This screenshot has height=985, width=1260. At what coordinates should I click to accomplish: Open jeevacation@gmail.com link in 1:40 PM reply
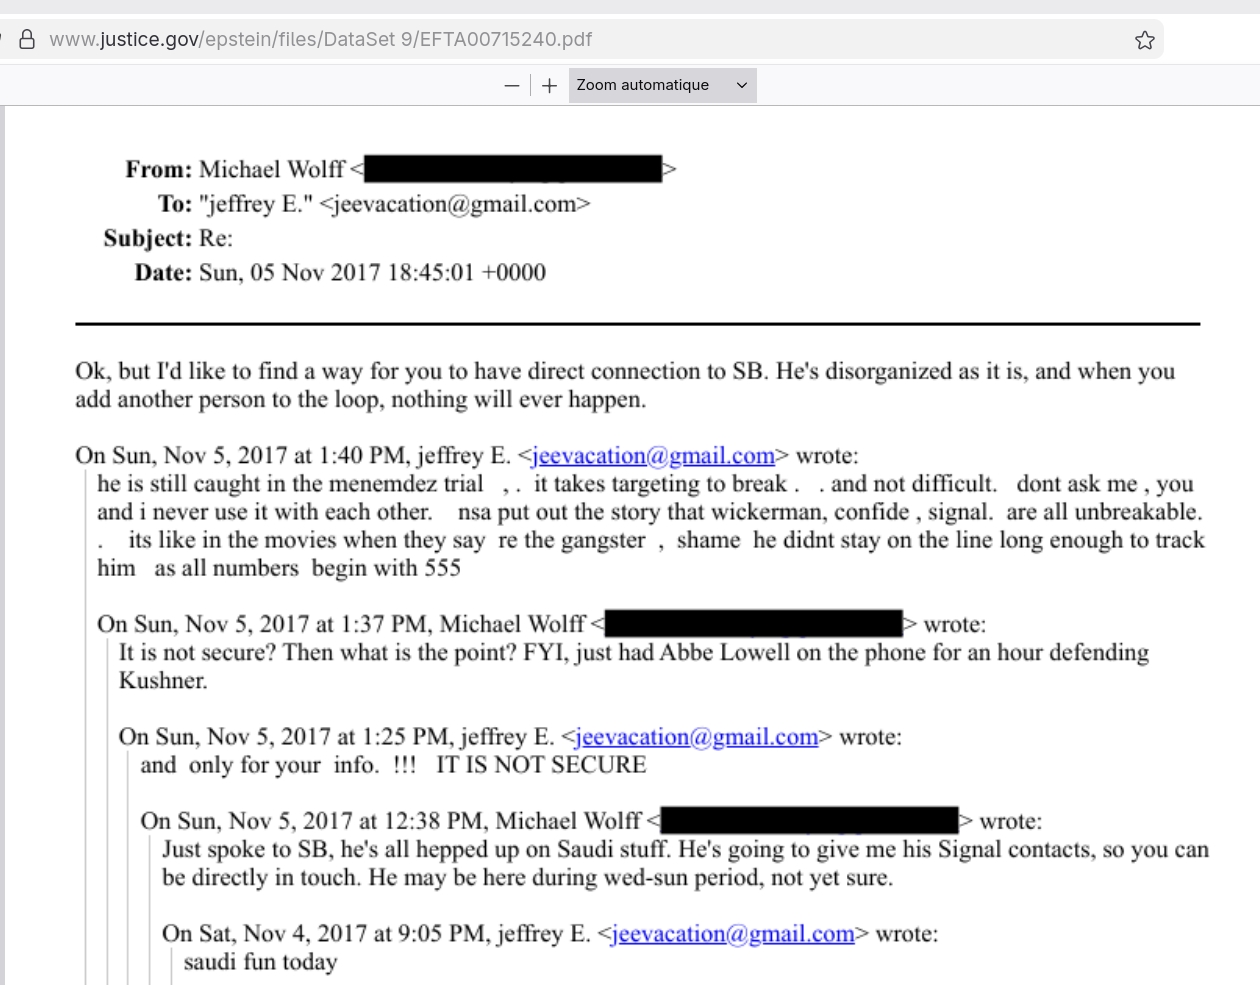coord(653,456)
